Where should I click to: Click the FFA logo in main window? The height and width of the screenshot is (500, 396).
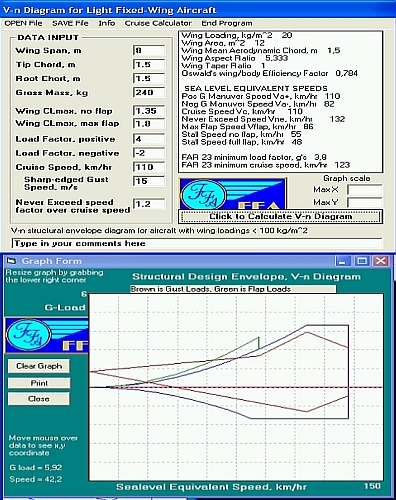pos(233,194)
